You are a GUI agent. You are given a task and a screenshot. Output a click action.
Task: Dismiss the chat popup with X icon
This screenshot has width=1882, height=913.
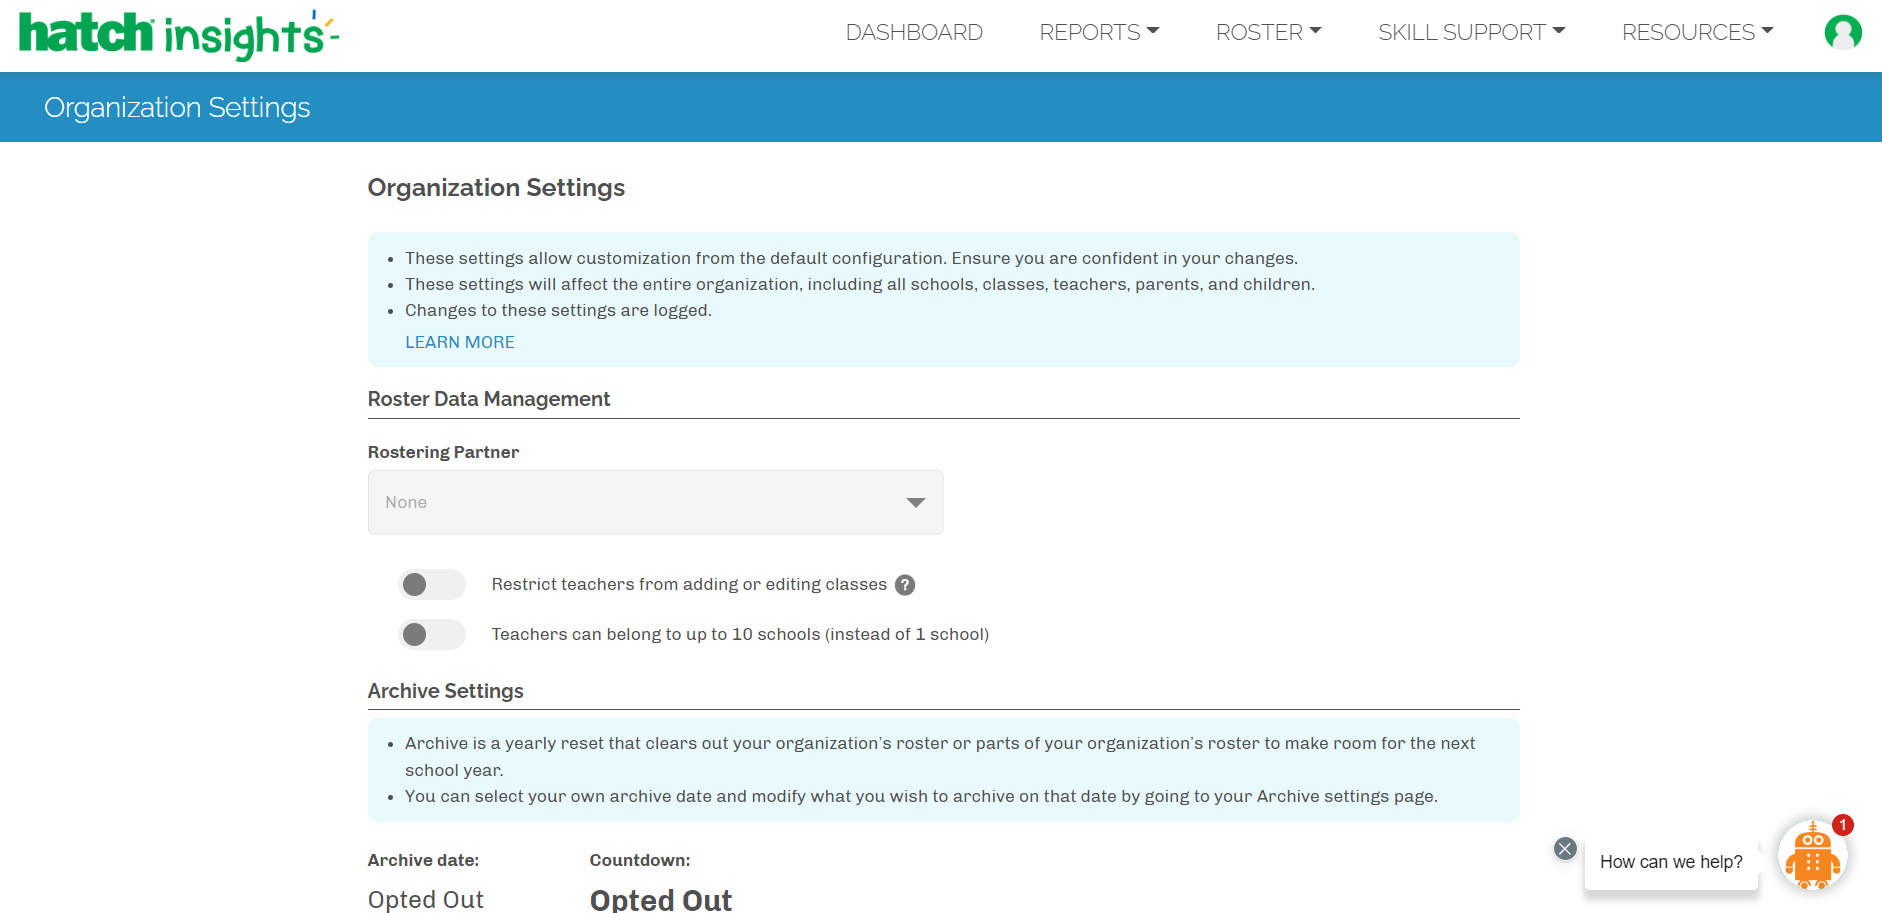[1565, 849]
